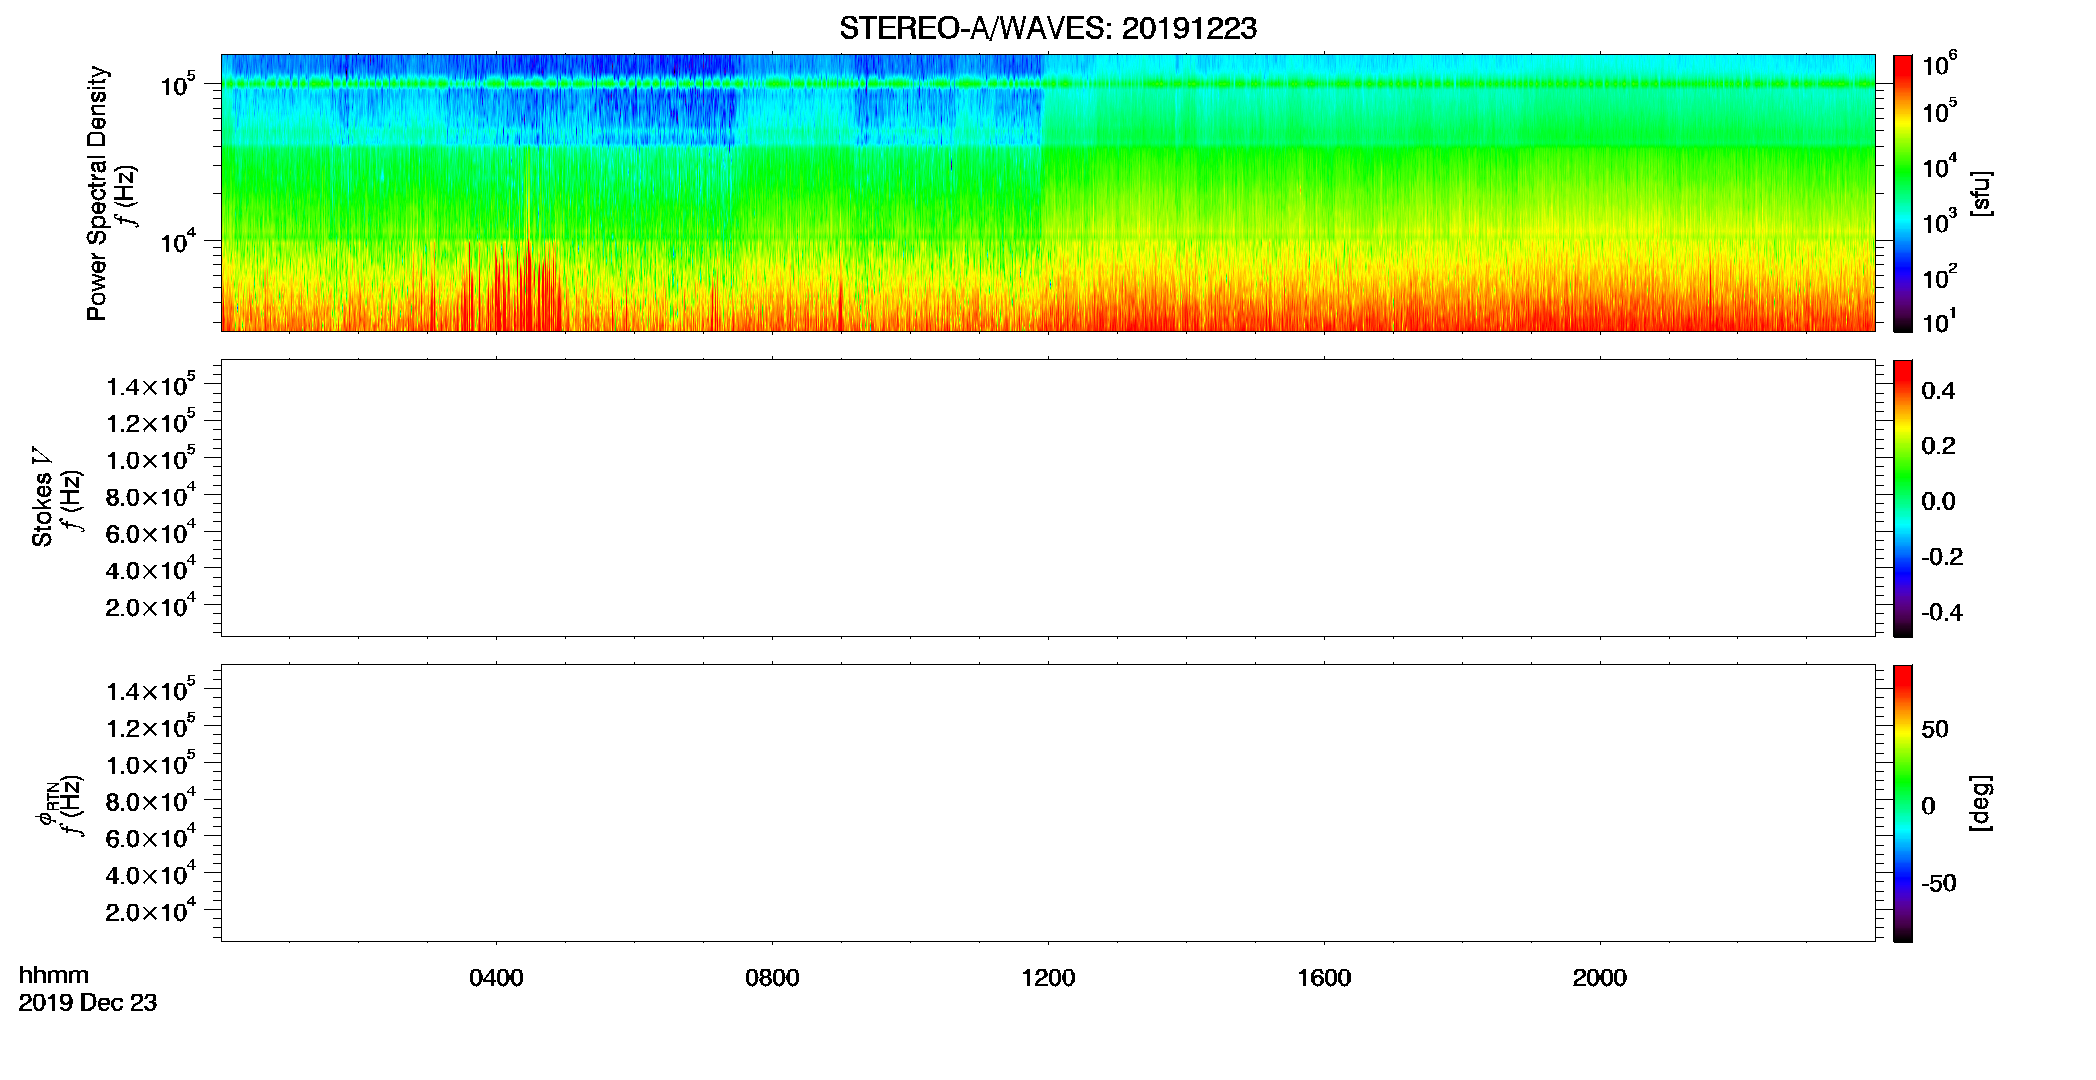Click the "0800" time tick label
The height and width of the screenshot is (1080, 2096).
pyautogui.click(x=772, y=978)
